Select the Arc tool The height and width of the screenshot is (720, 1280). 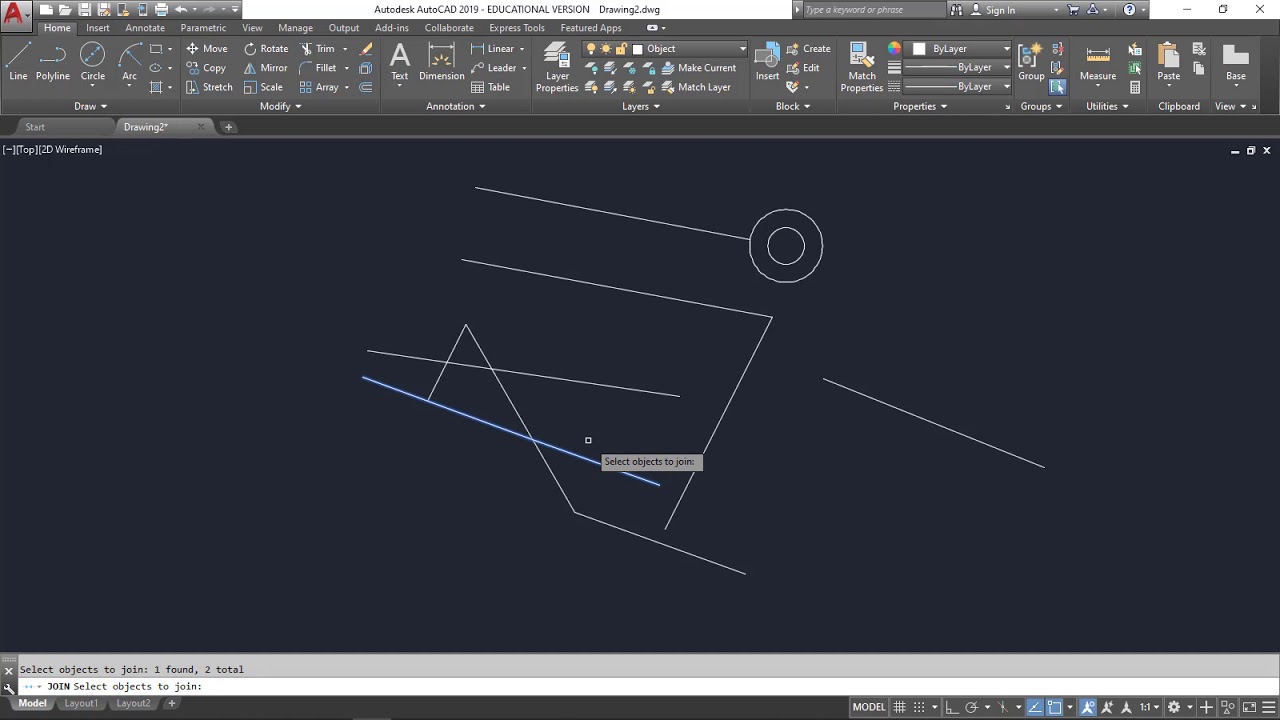tap(129, 61)
